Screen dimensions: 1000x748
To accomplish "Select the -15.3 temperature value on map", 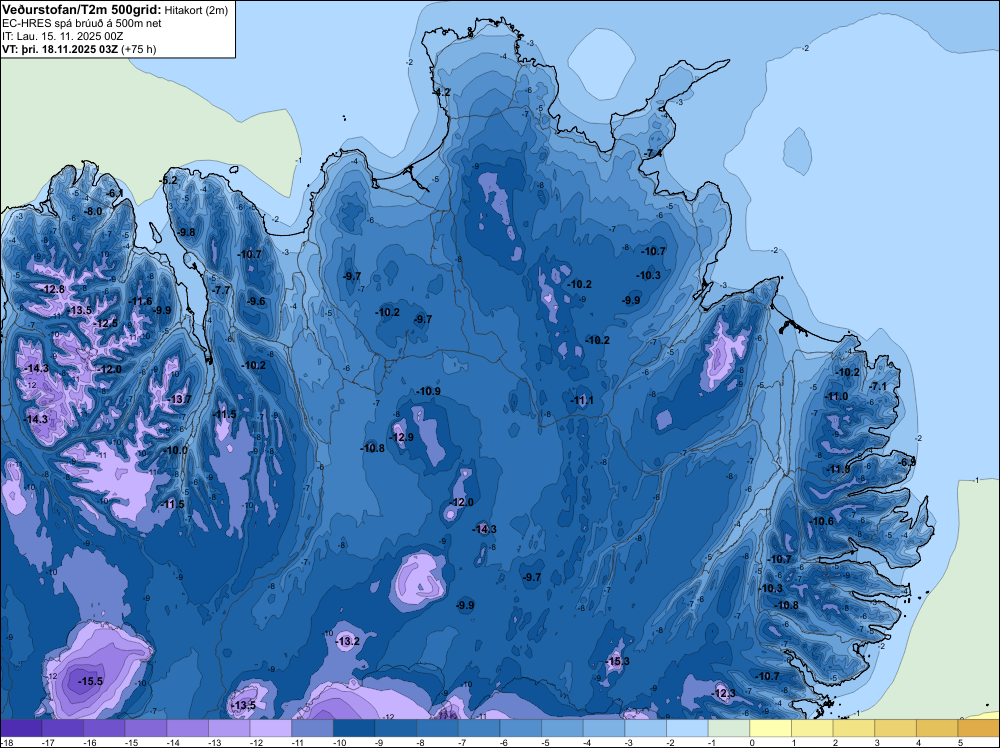I will pyautogui.click(x=617, y=661).
